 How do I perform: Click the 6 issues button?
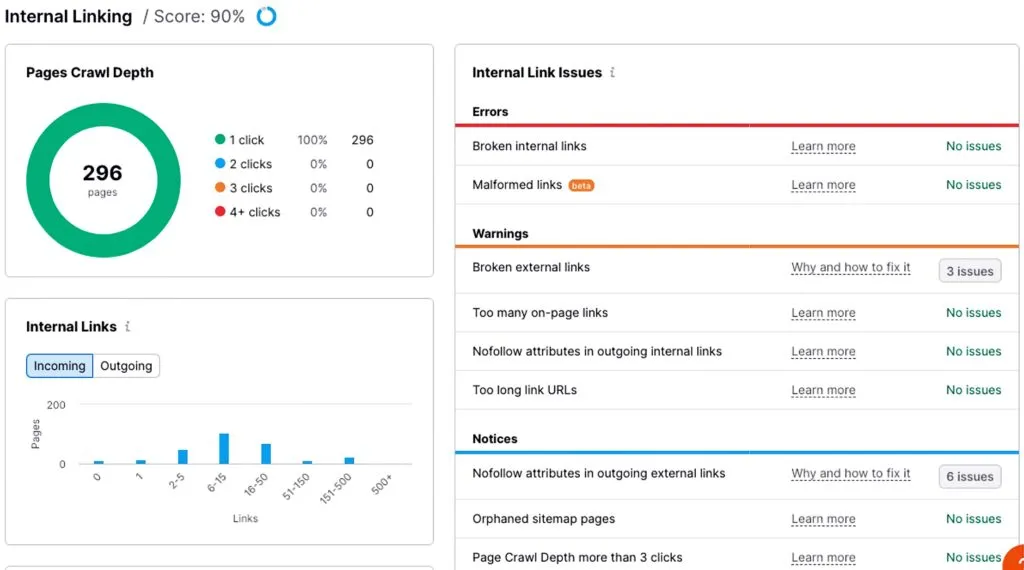970,477
